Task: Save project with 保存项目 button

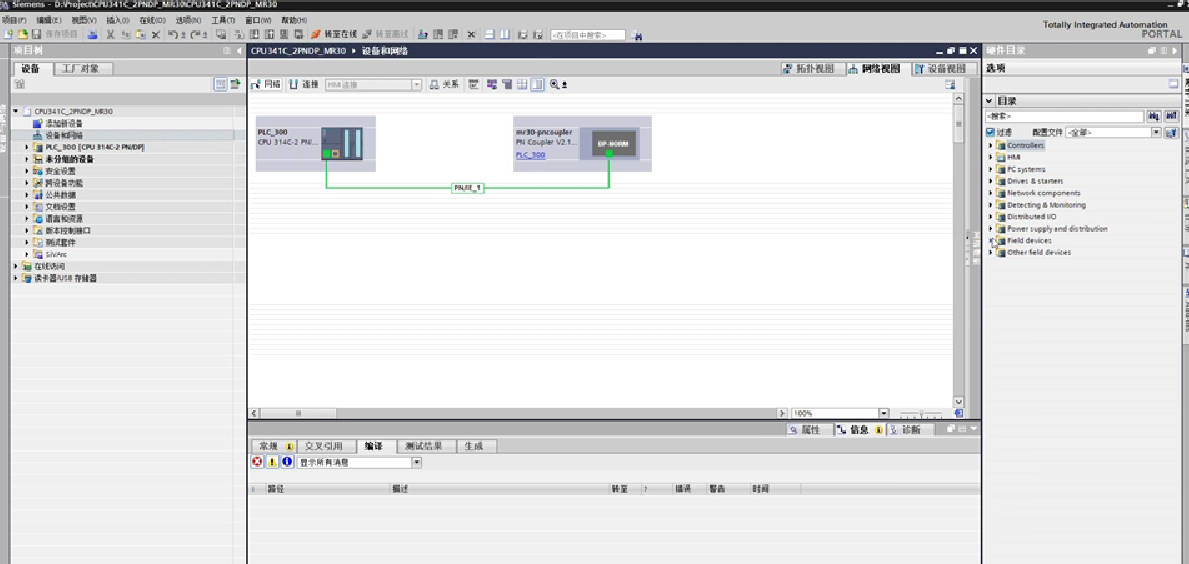Action: pos(57,34)
